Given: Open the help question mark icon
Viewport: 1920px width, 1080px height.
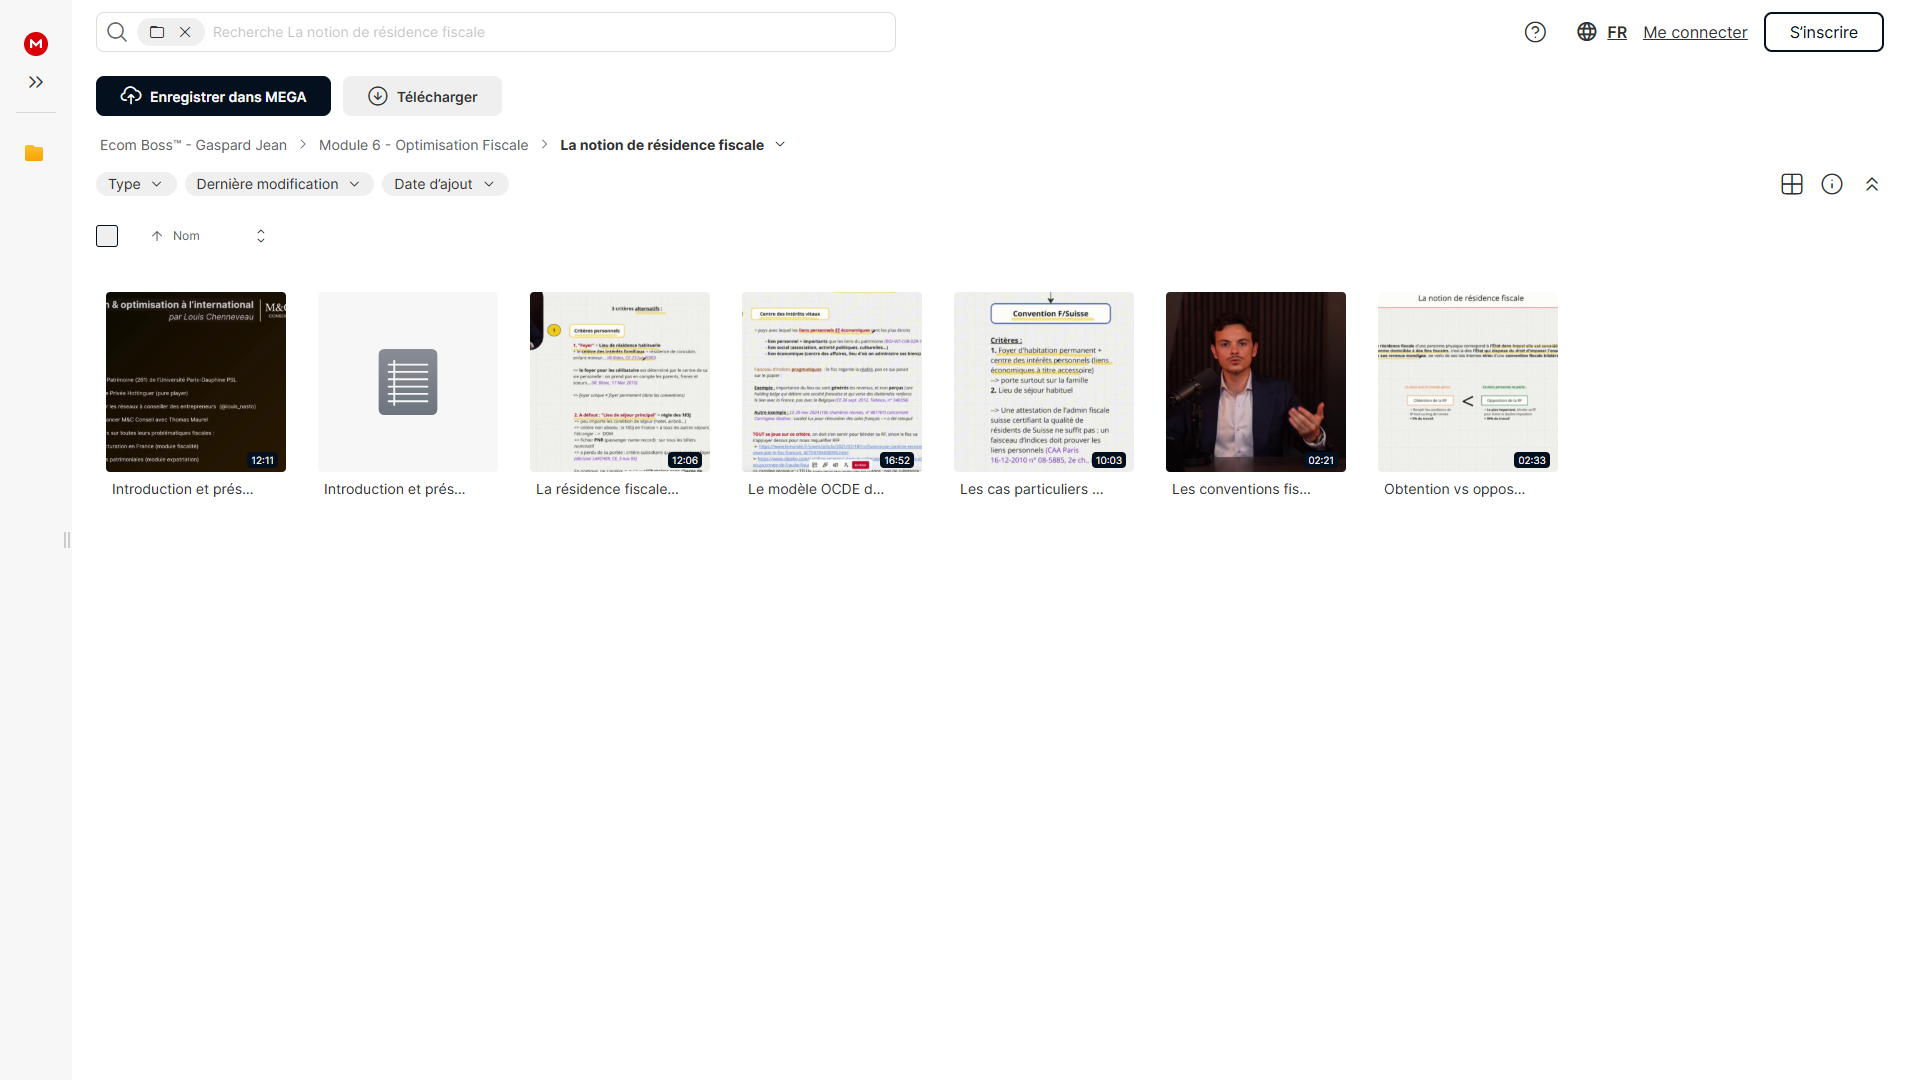Looking at the screenshot, I should tap(1535, 32).
